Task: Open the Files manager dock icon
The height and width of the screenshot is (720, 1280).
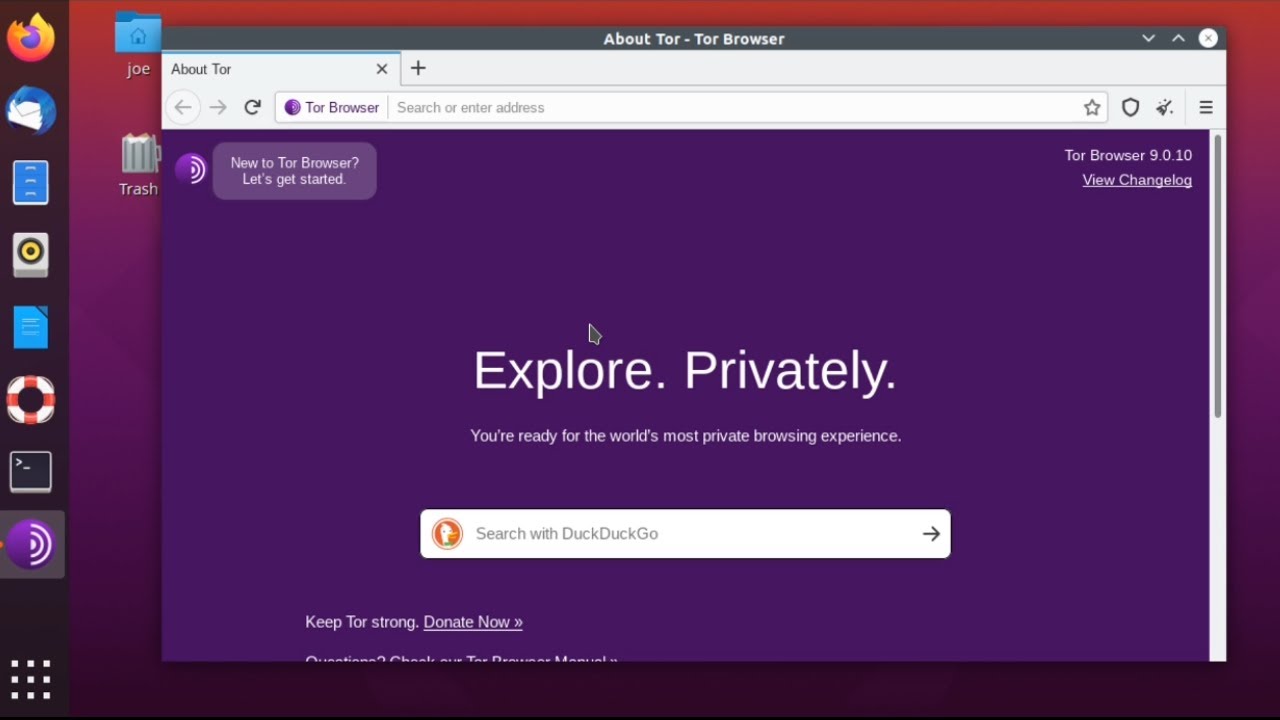Action: point(31,183)
